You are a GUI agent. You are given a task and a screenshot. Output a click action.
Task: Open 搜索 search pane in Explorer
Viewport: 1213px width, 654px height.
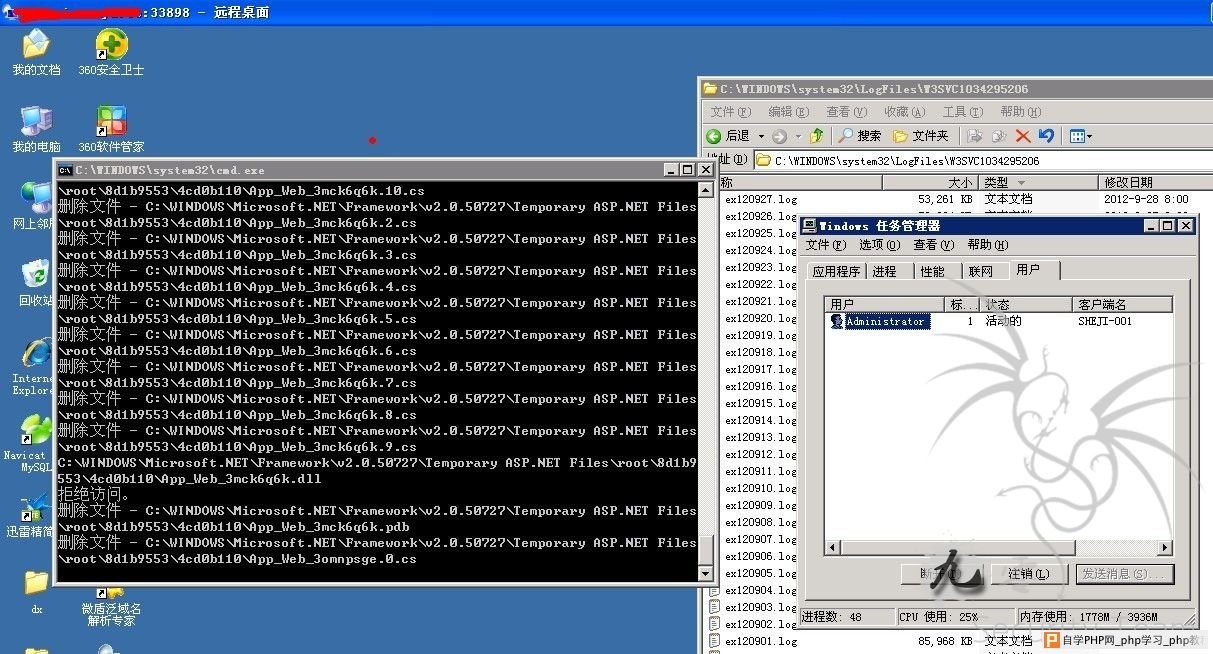(860, 136)
